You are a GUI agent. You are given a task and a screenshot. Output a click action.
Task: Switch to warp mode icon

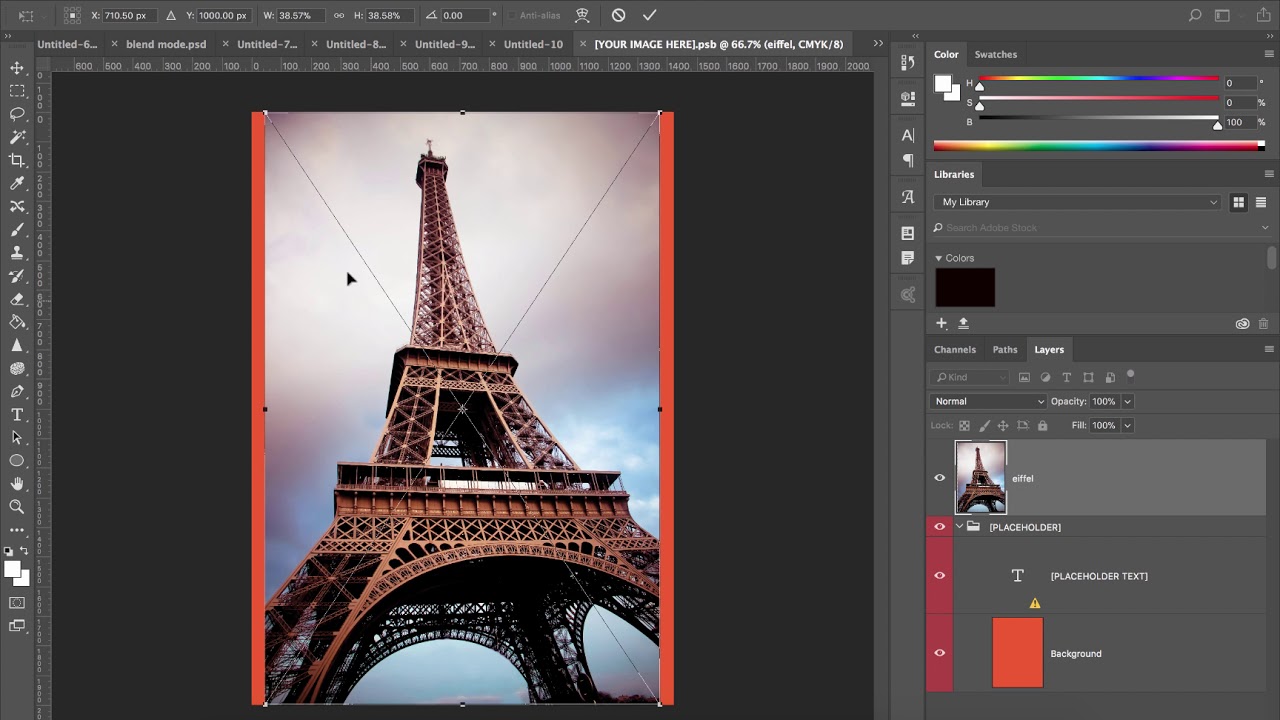point(583,15)
